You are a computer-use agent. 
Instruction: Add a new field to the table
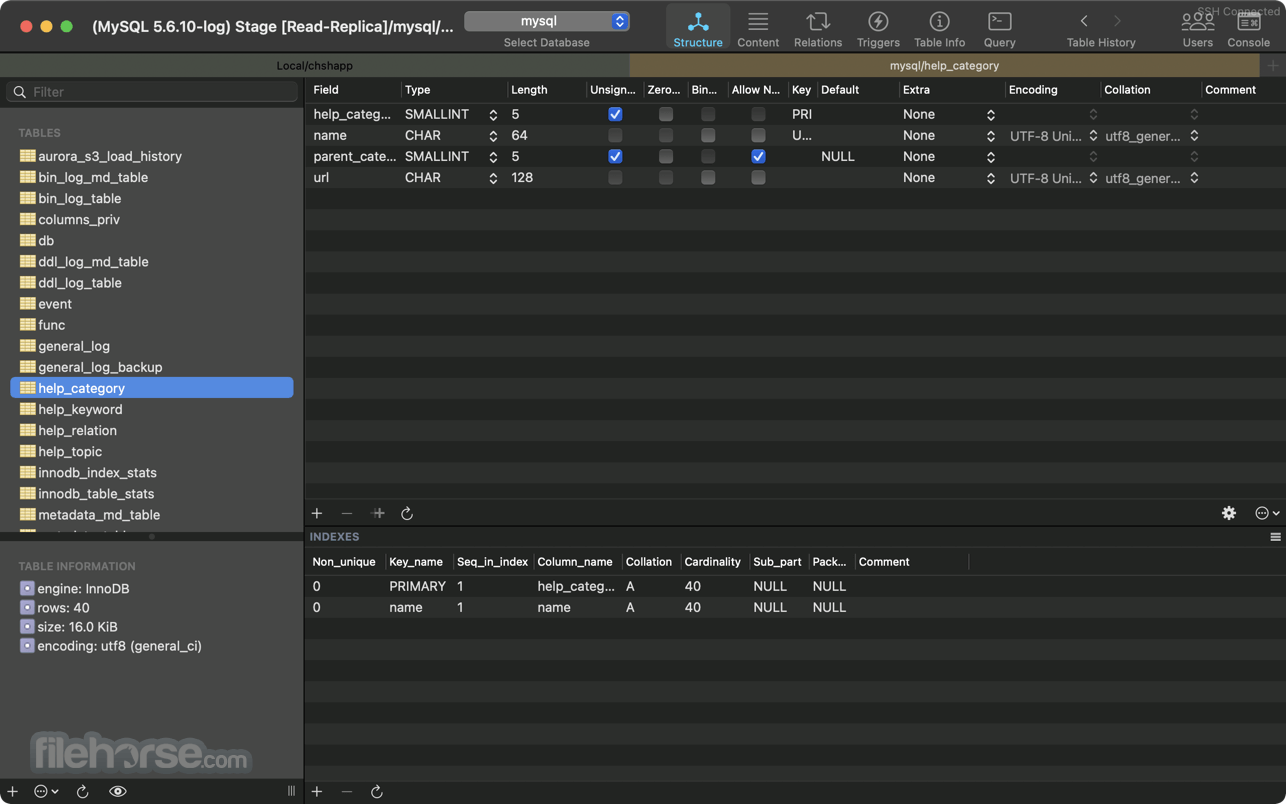[317, 513]
